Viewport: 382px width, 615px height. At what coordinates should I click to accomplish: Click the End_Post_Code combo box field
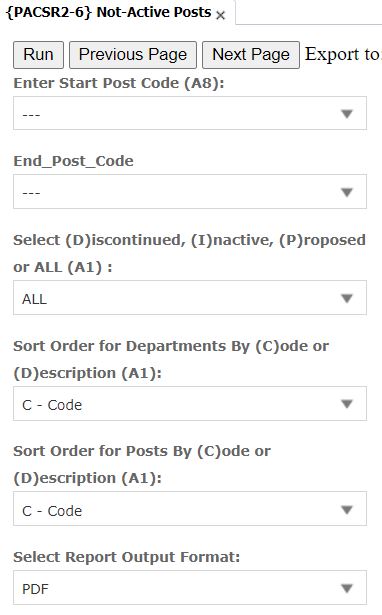(x=190, y=192)
